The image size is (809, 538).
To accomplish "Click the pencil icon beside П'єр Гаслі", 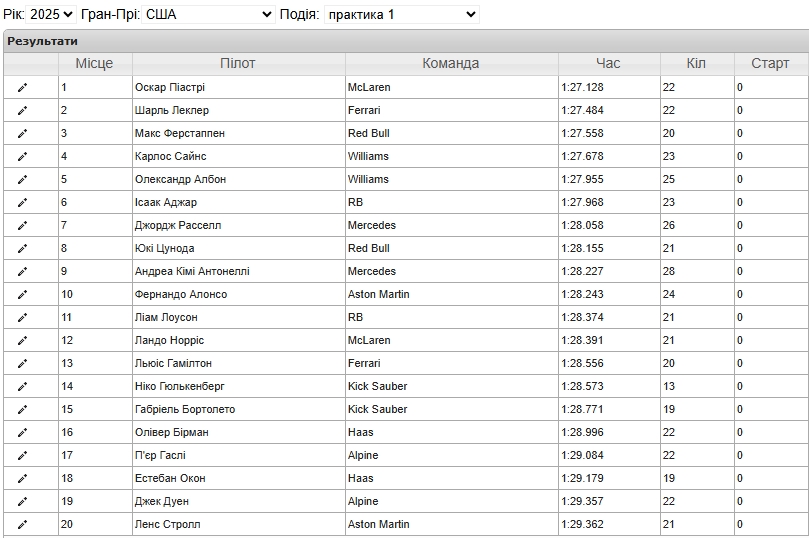I will [22, 456].
